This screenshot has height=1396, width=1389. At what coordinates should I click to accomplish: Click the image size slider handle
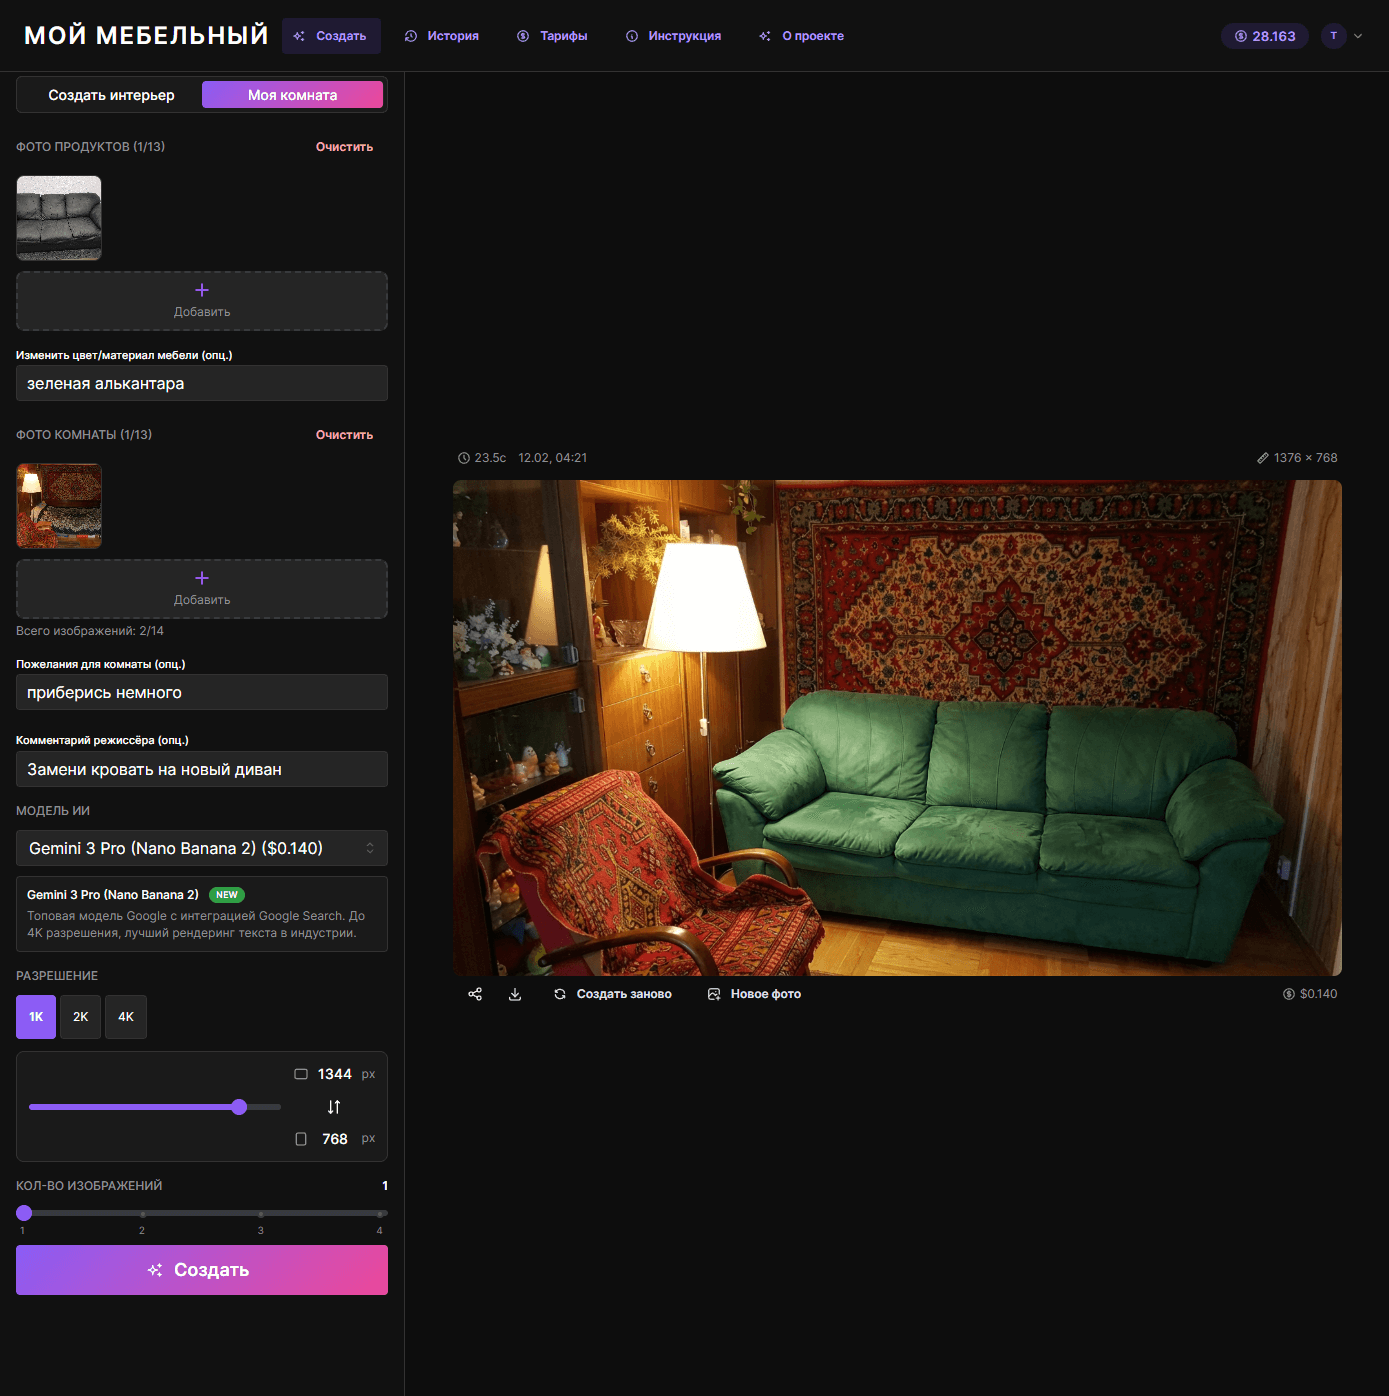239,1107
